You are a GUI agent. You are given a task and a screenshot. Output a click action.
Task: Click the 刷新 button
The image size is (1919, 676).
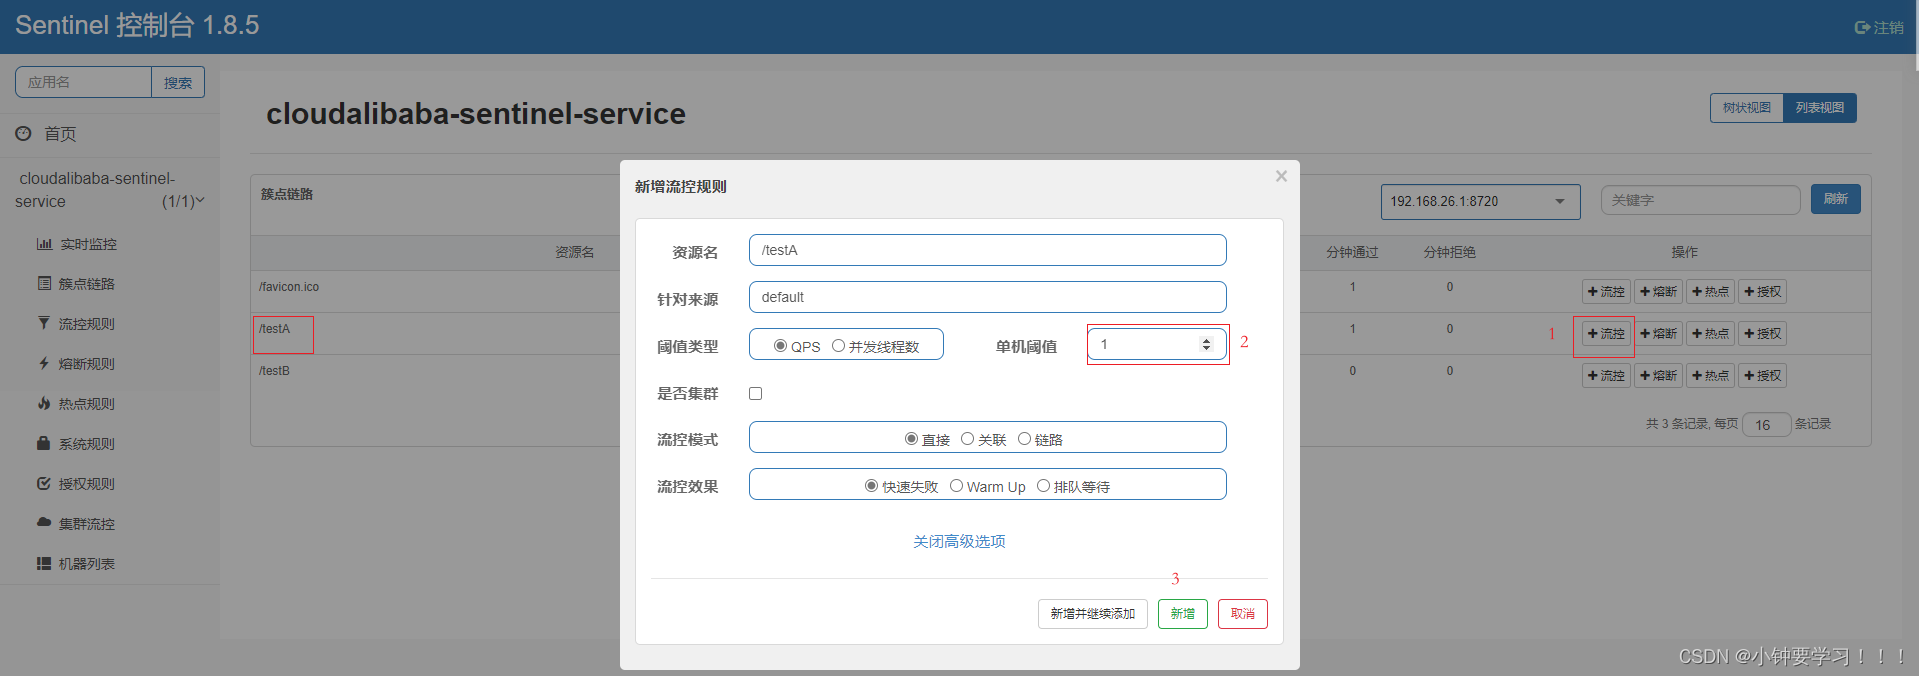pyautogui.click(x=1836, y=199)
